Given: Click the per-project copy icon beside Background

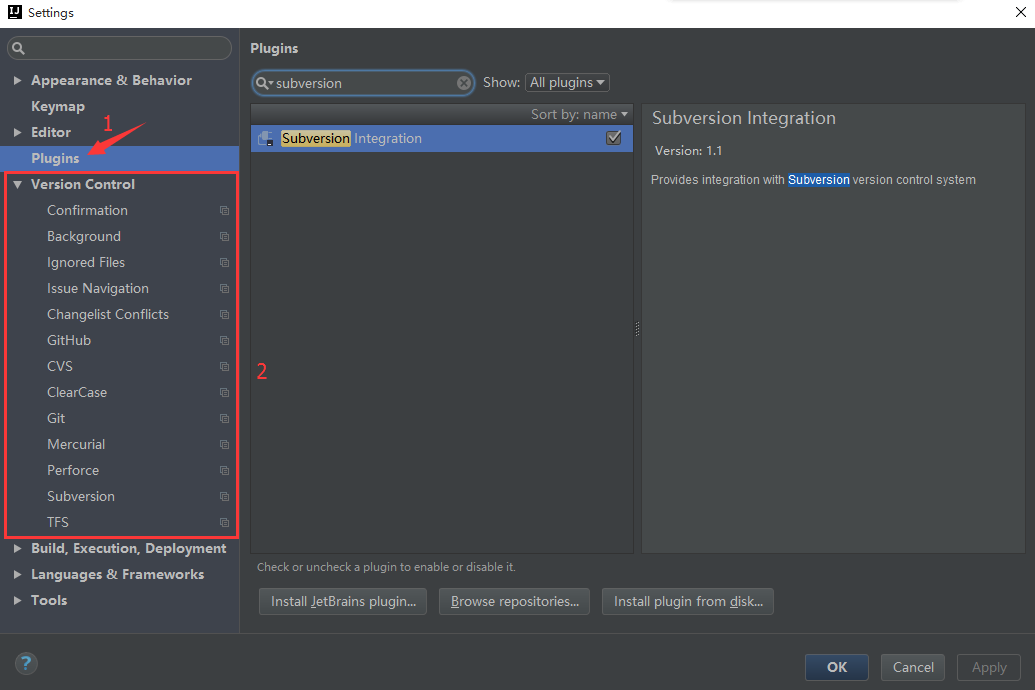Looking at the screenshot, I should pyautogui.click(x=224, y=236).
